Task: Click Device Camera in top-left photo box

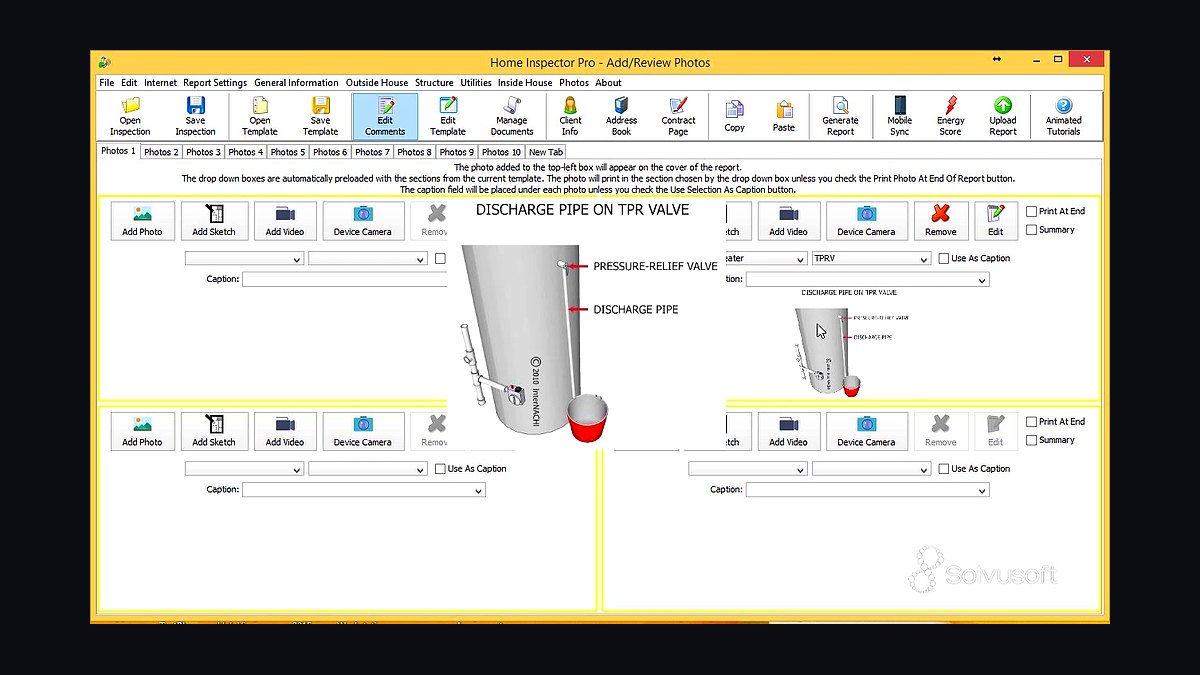Action: point(363,220)
